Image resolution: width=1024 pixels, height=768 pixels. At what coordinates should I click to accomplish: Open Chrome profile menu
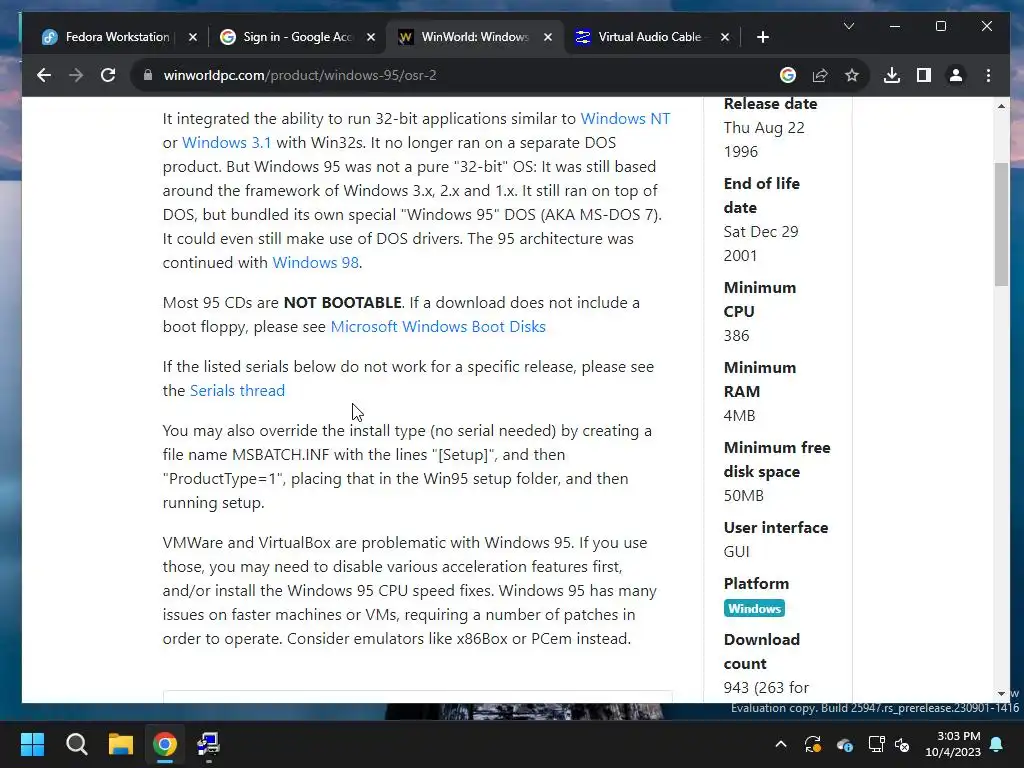(x=955, y=75)
